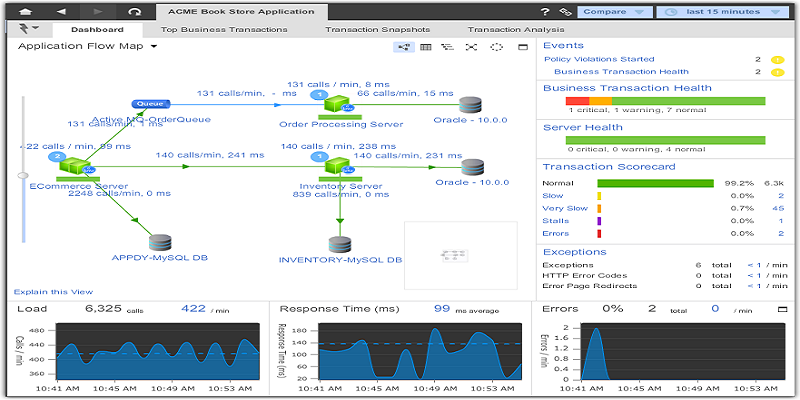Image resolution: width=800 pixels, height=400 pixels.
Task: Click the critical red health bar segment
Action: [x=578, y=101]
